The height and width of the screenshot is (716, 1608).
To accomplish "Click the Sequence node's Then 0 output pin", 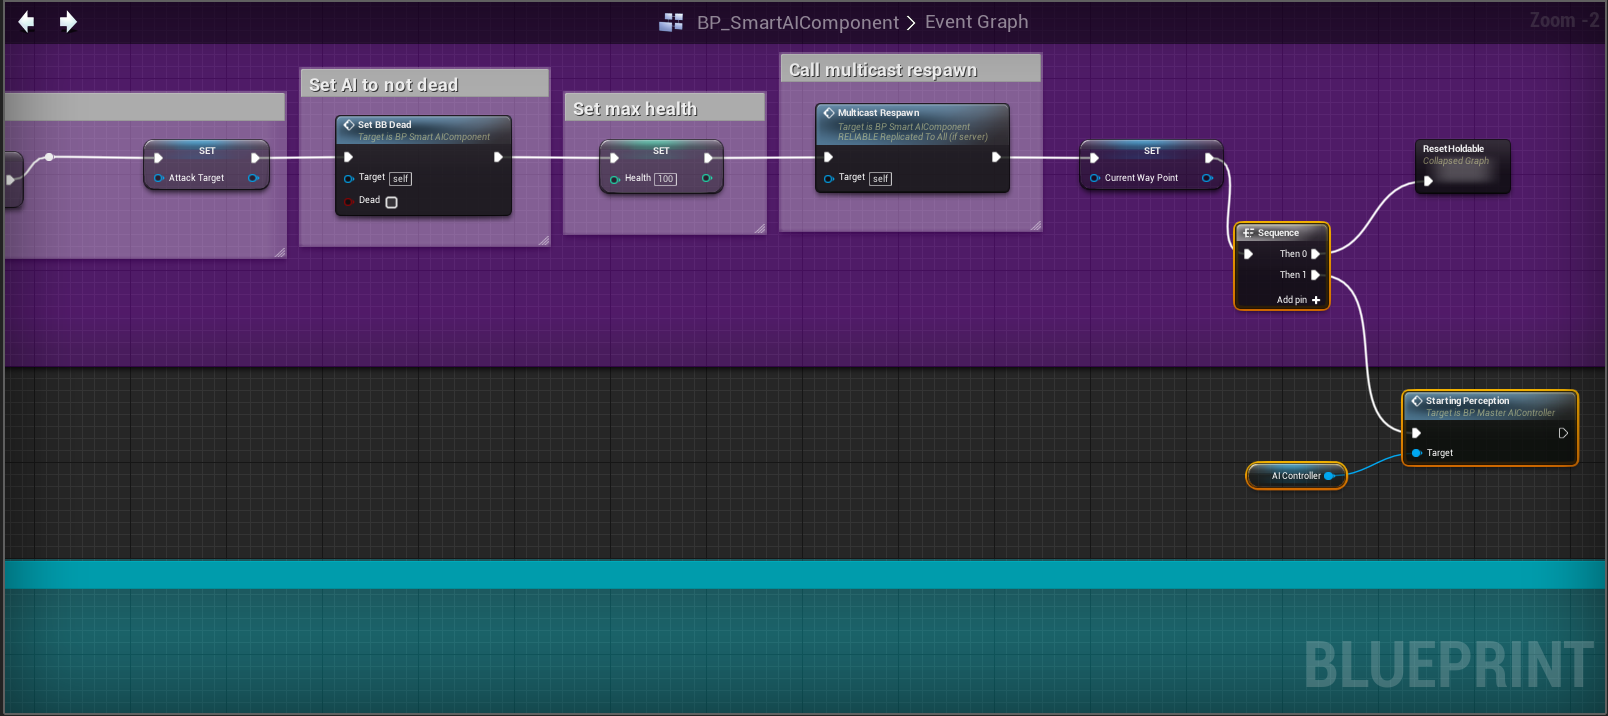I will point(1315,254).
